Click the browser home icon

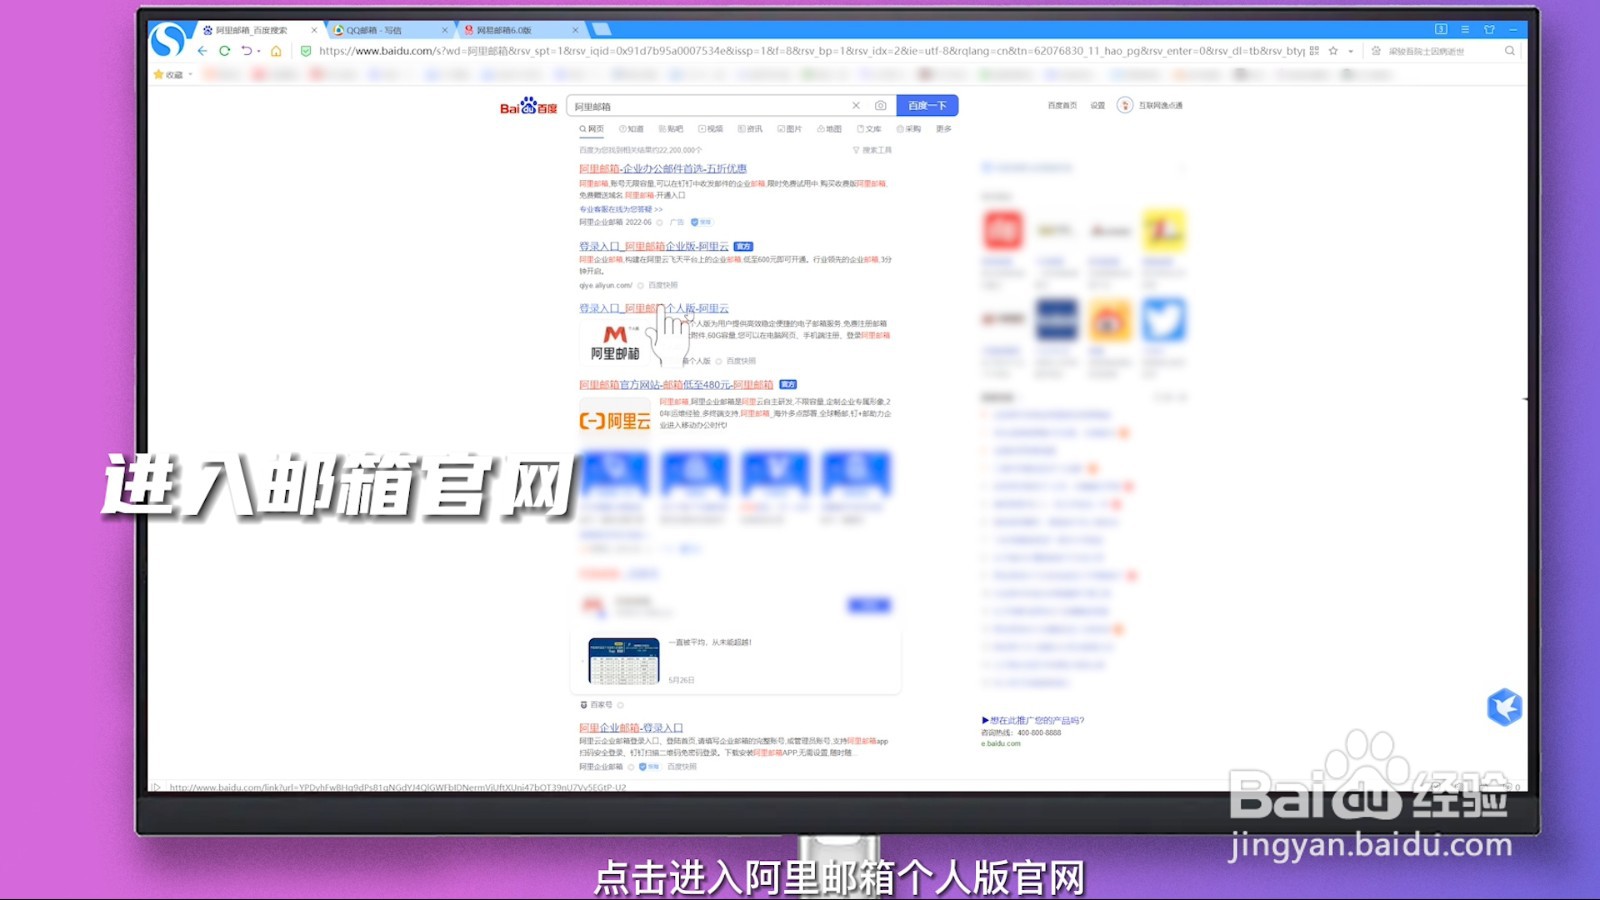[276, 51]
